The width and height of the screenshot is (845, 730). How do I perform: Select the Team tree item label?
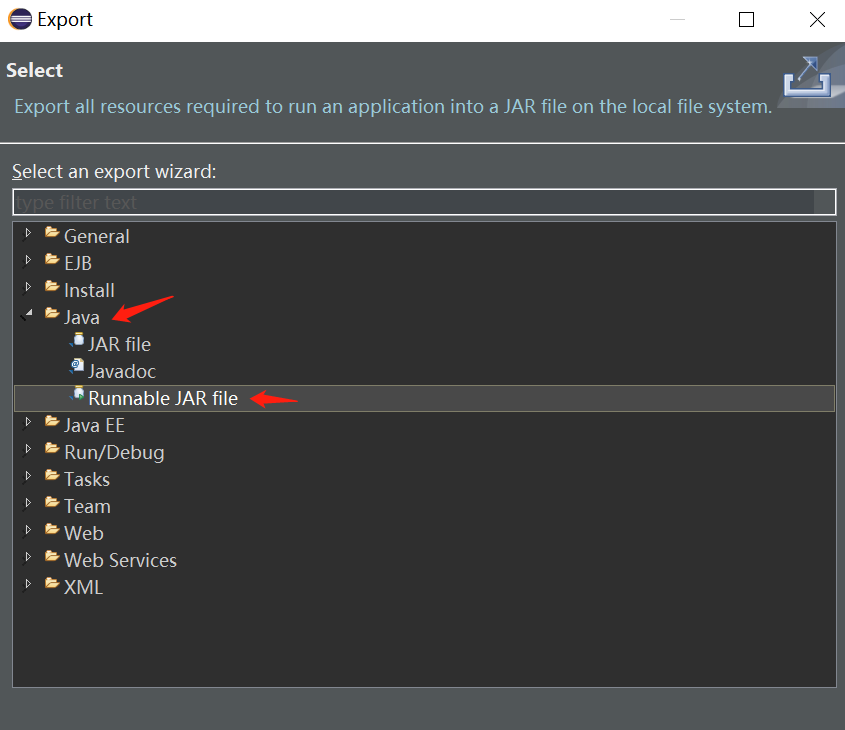87,506
